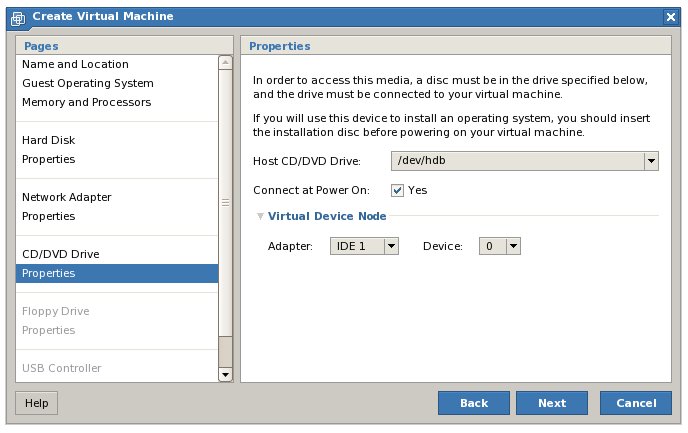The image size is (688, 433).
Task: Select the Name and Location page
Action: 75,64
